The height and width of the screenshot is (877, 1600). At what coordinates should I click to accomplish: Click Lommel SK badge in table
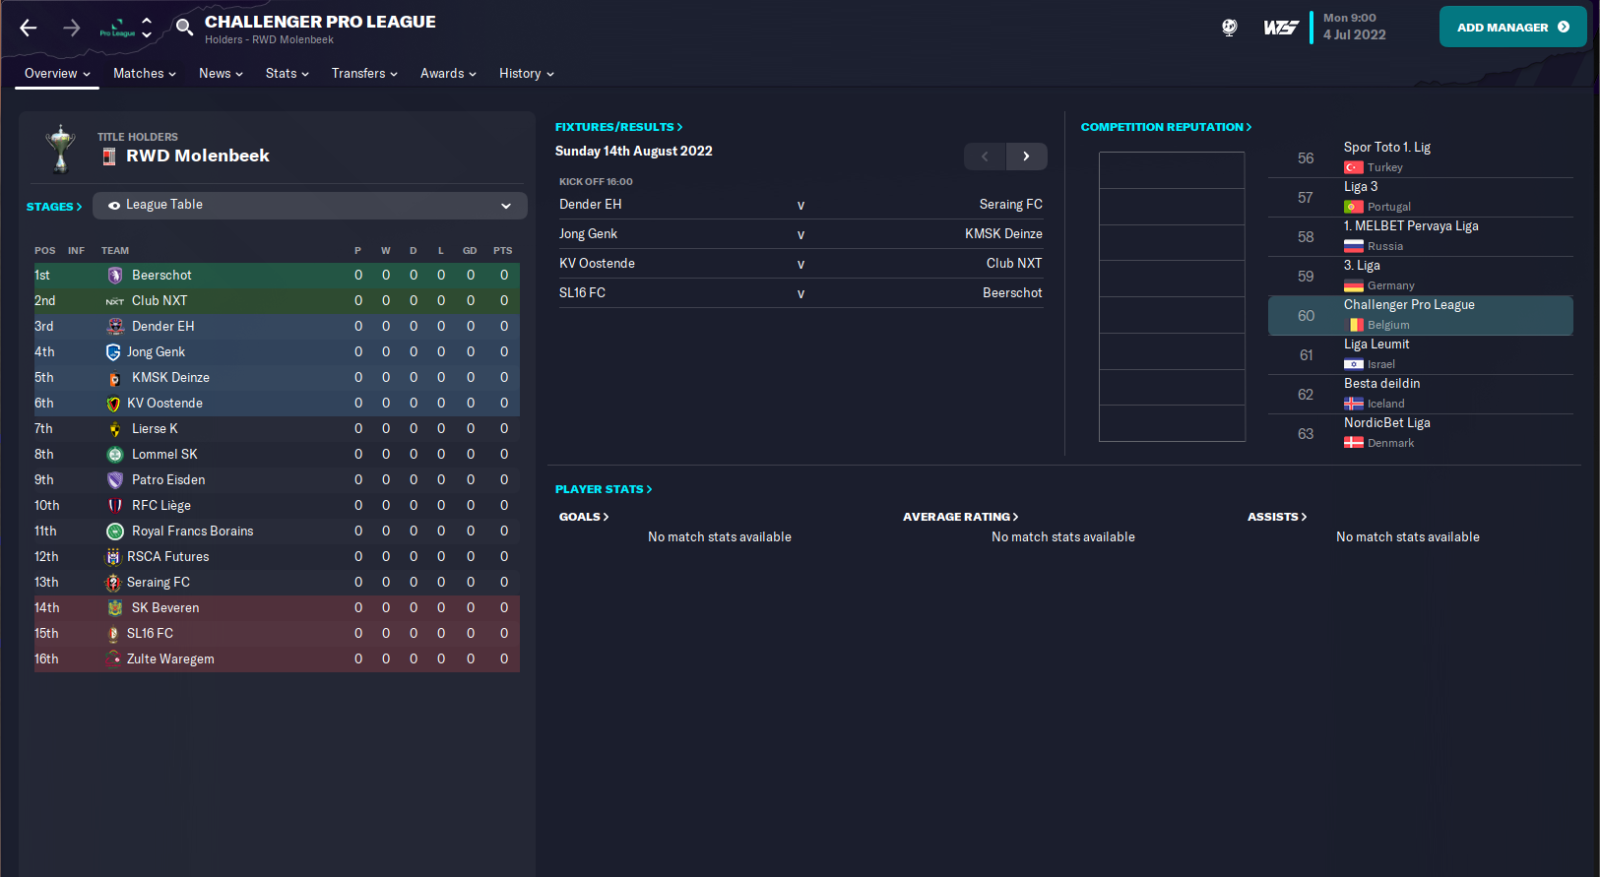tap(115, 454)
